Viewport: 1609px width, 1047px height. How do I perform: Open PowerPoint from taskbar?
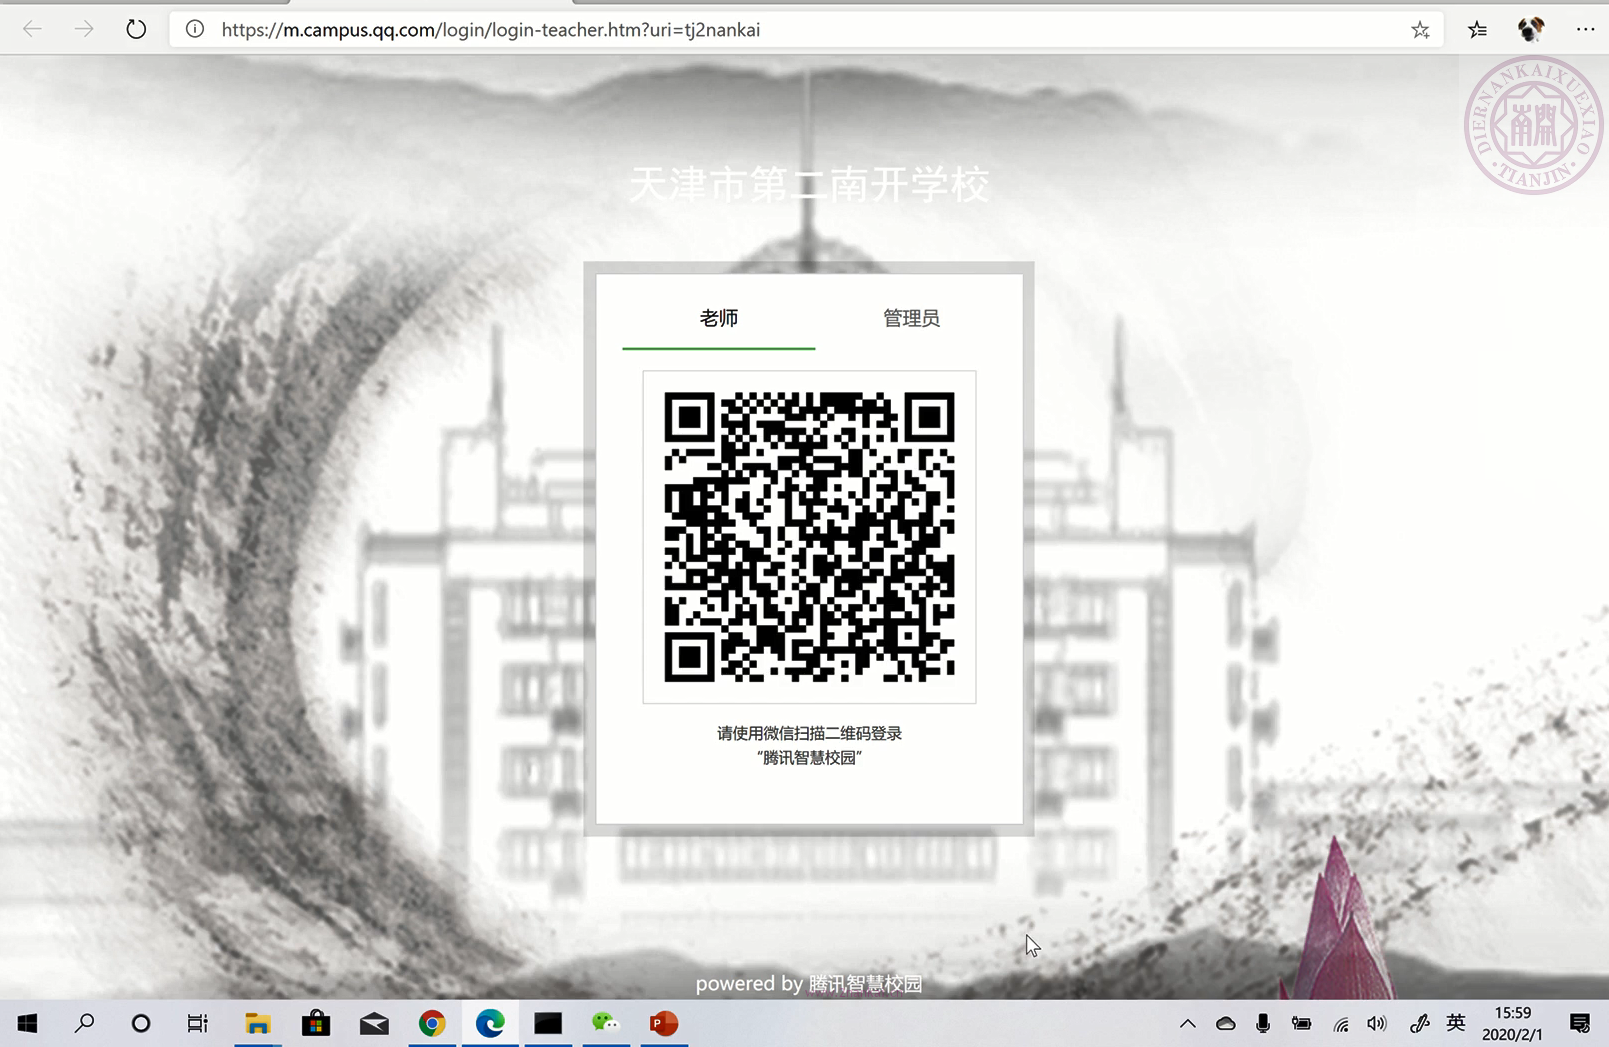664,1023
